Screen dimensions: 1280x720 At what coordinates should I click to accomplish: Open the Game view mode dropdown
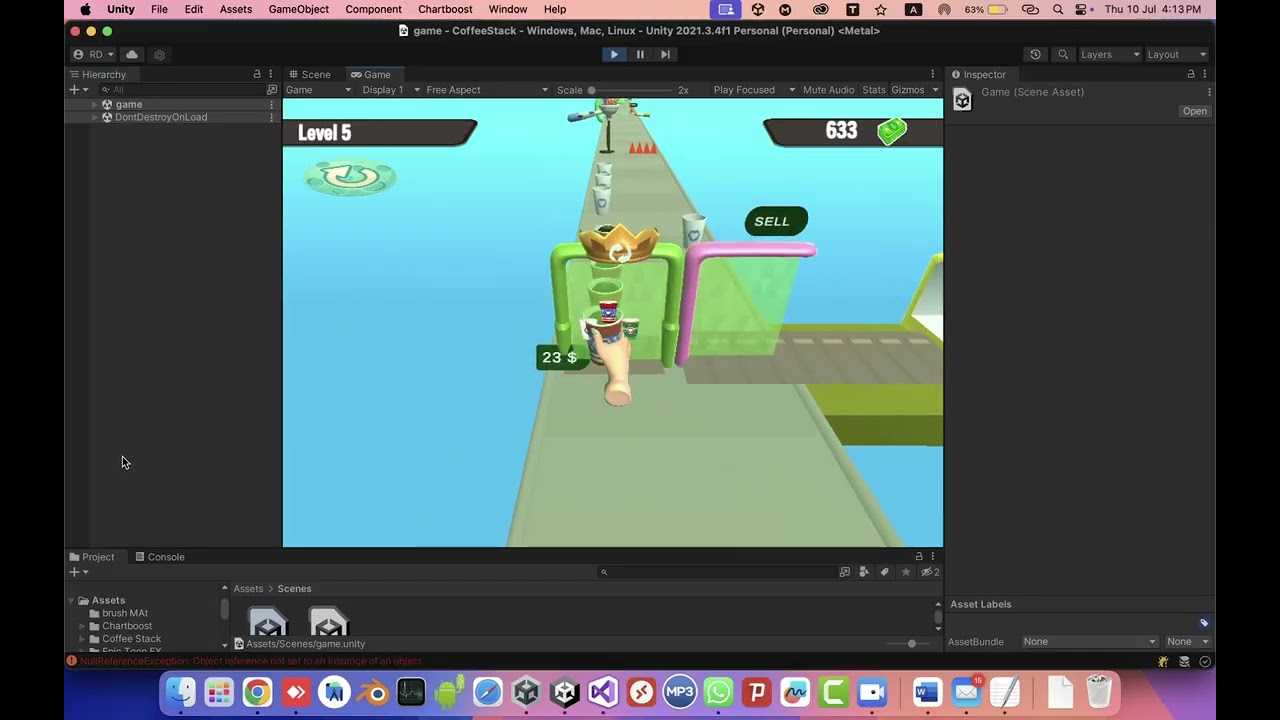point(318,90)
